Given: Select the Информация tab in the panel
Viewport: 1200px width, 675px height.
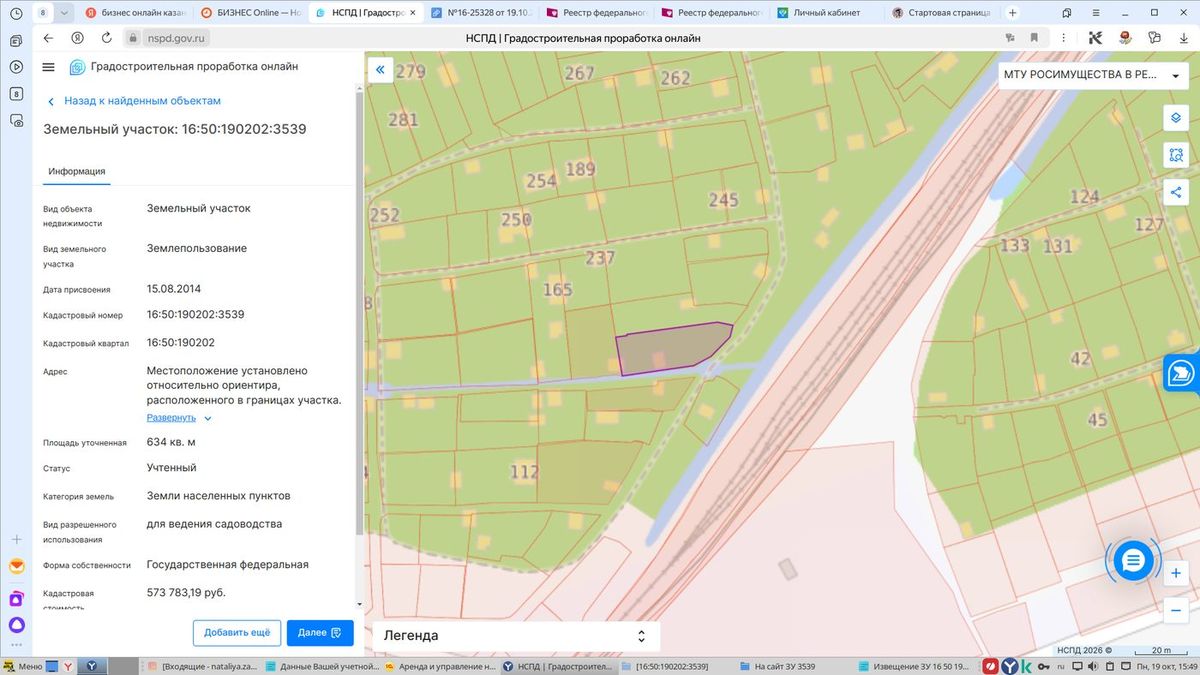Looking at the screenshot, I should [77, 171].
